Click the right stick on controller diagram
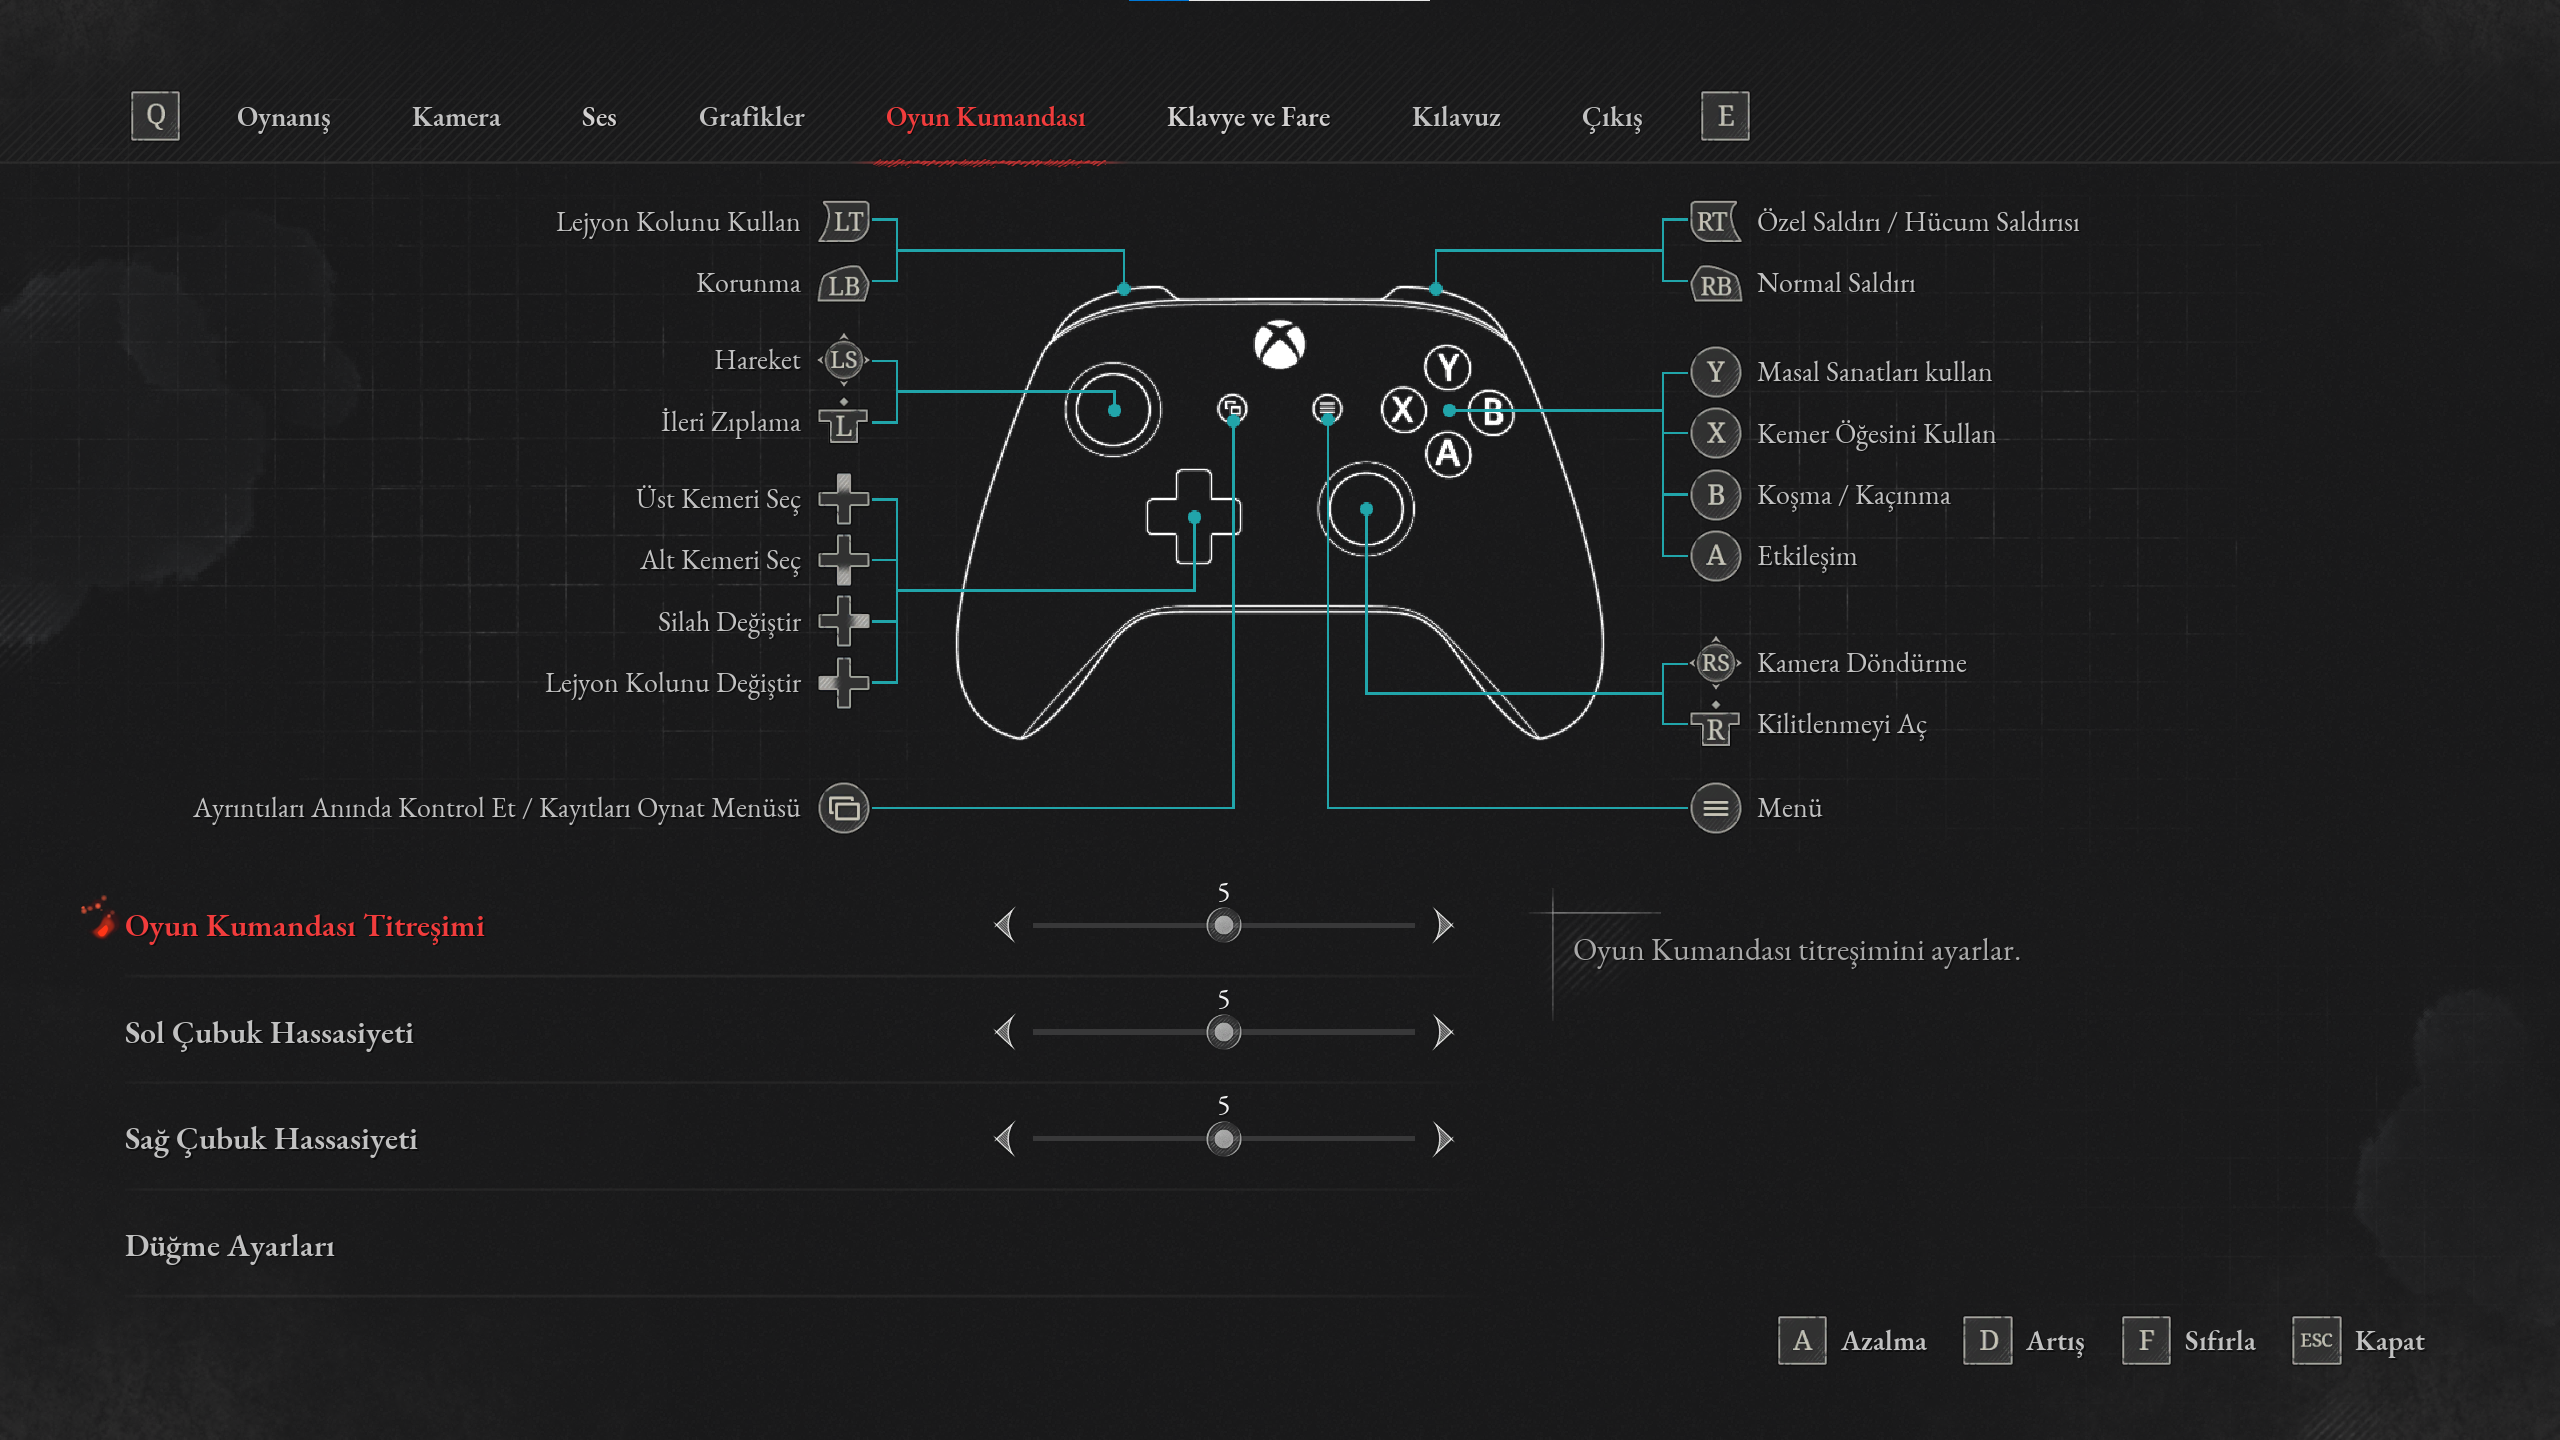Viewport: 2560px width, 1440px height. (1366, 509)
